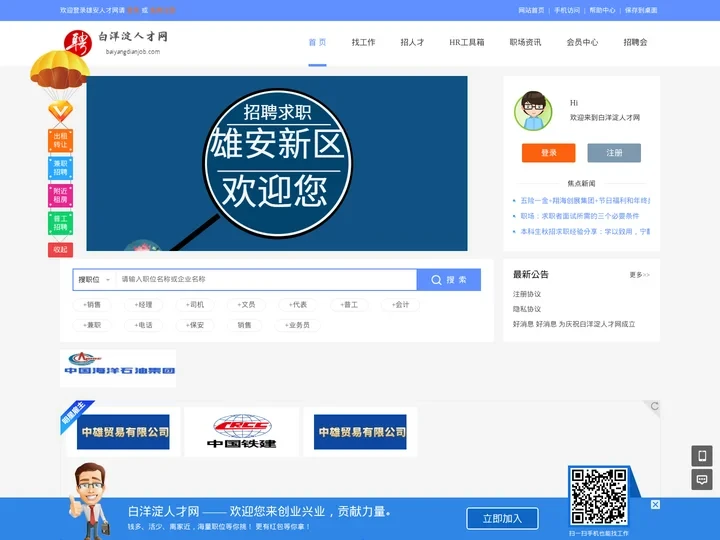Screen dimensions: 720x540
Task: Open the 中国铁建 company logo
Action: click(242, 432)
